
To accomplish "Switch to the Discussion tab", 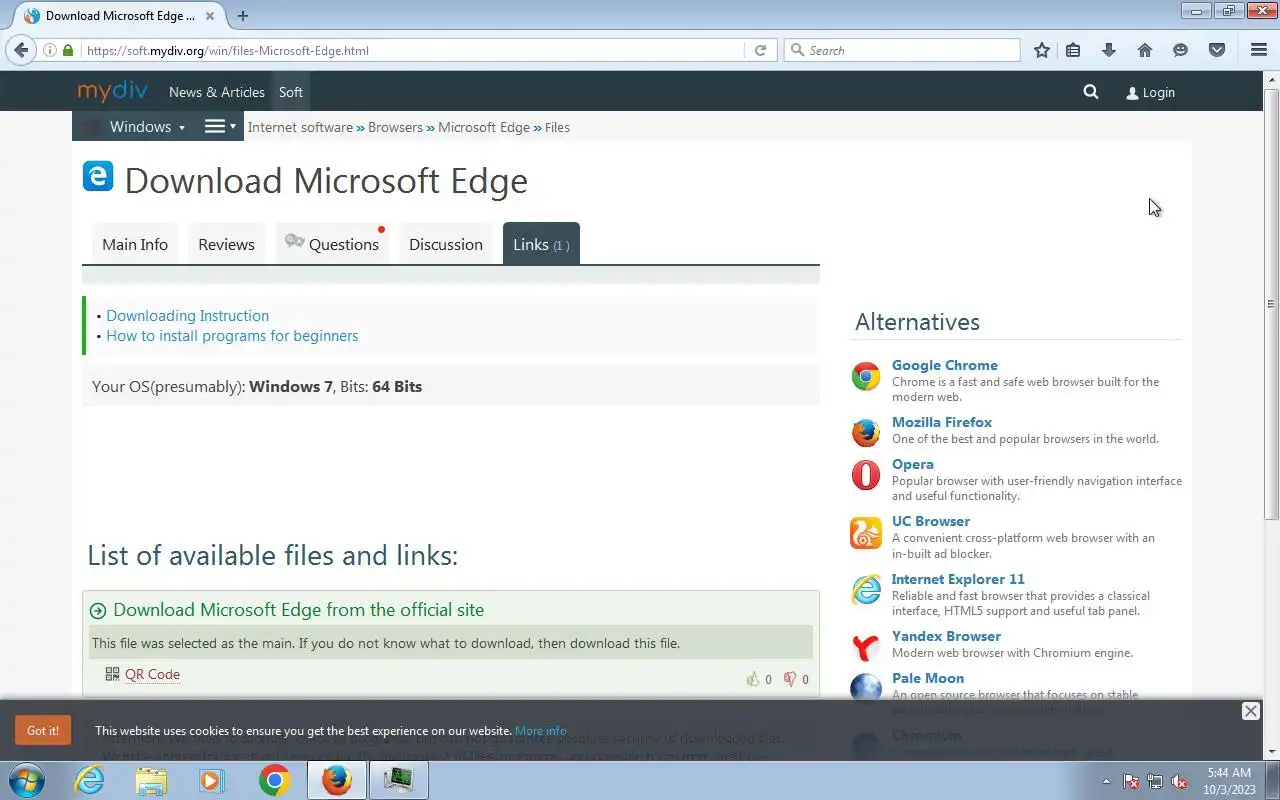I will pos(446,244).
